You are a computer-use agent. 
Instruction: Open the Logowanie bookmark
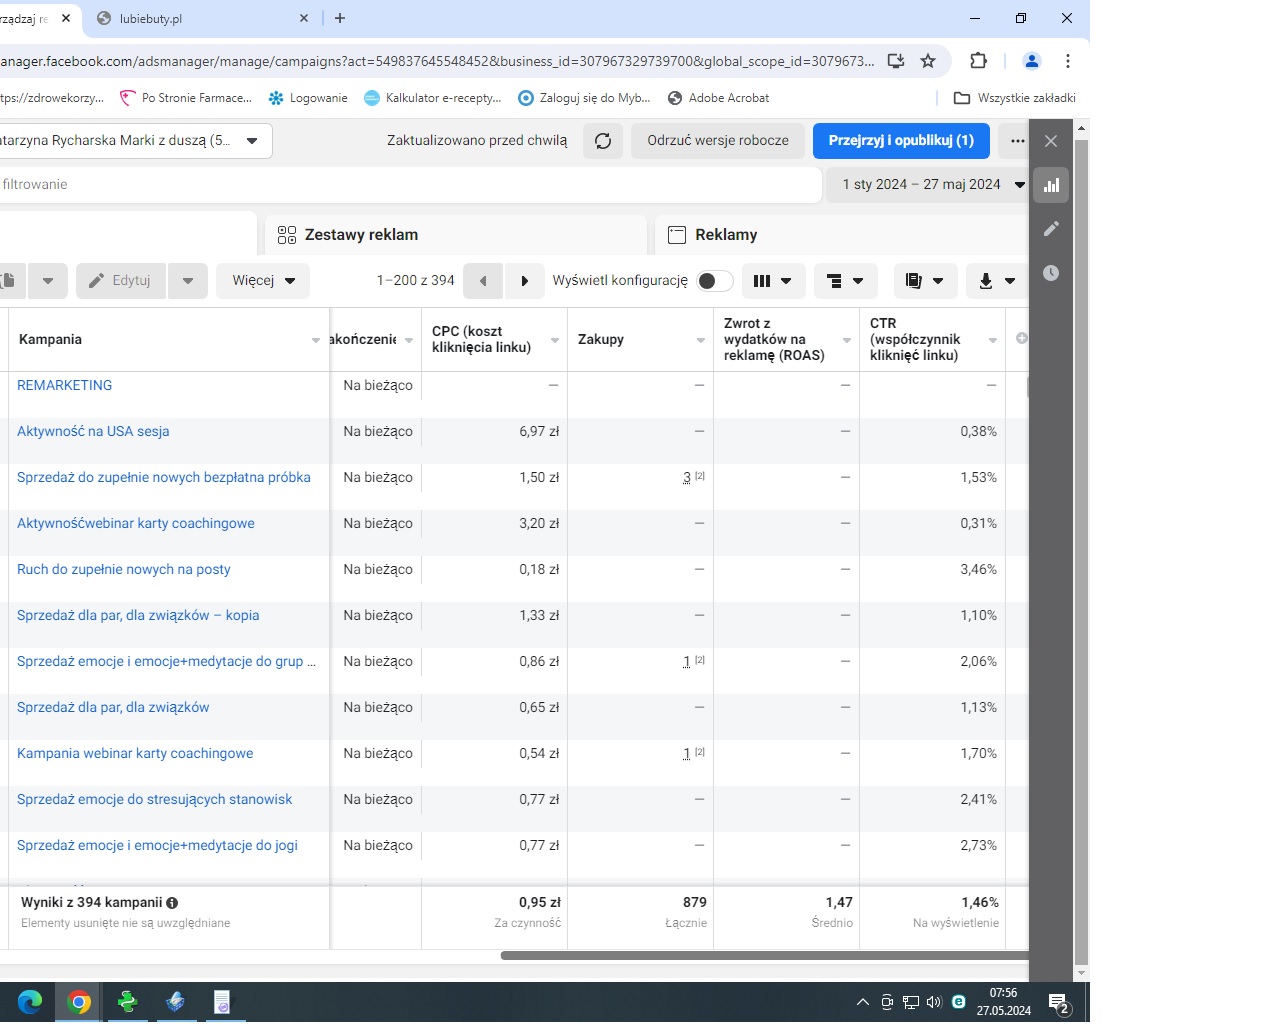308,98
